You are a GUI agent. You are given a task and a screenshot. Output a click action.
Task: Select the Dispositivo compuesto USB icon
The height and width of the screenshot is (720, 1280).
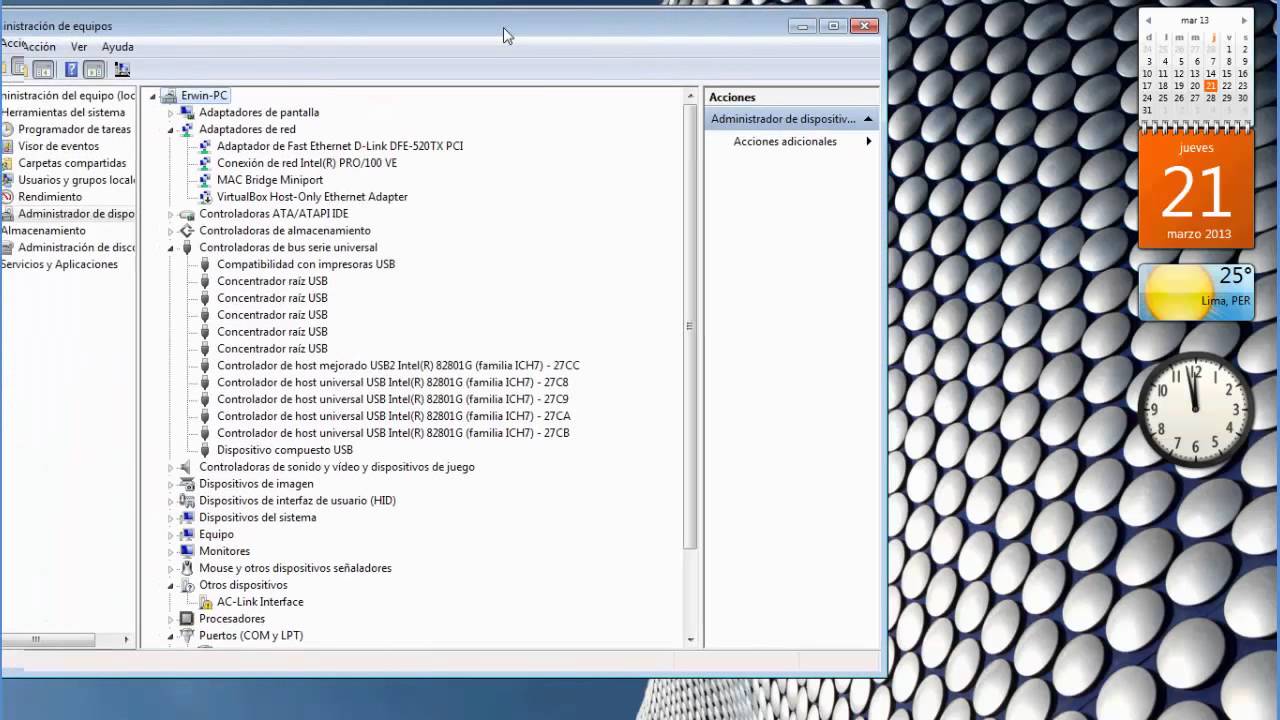click(205, 450)
